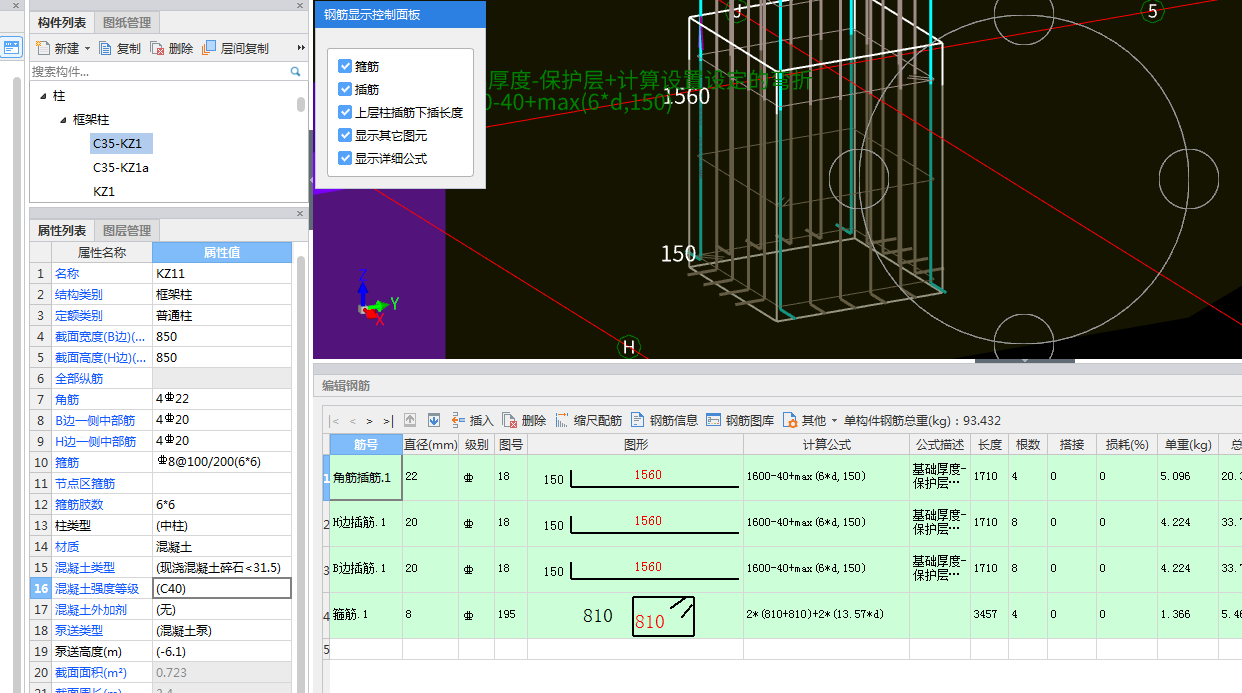Toggle 显示其它图元 checkbox
The image size is (1242, 693).
click(x=345, y=135)
